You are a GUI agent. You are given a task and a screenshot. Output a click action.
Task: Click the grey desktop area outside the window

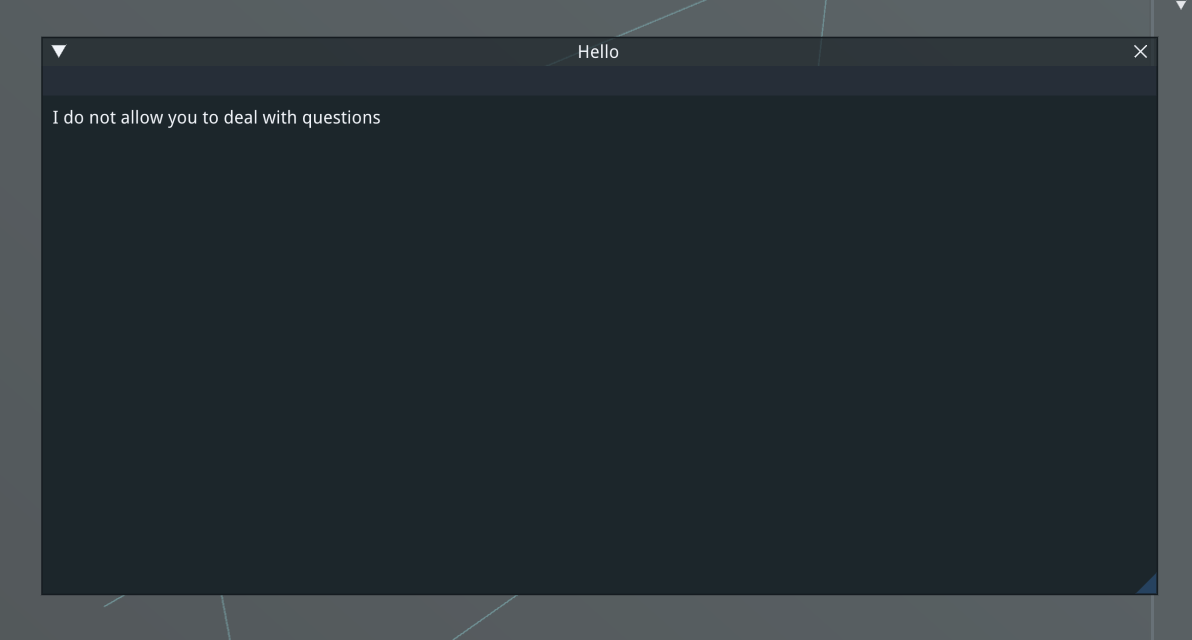(x=600, y=620)
